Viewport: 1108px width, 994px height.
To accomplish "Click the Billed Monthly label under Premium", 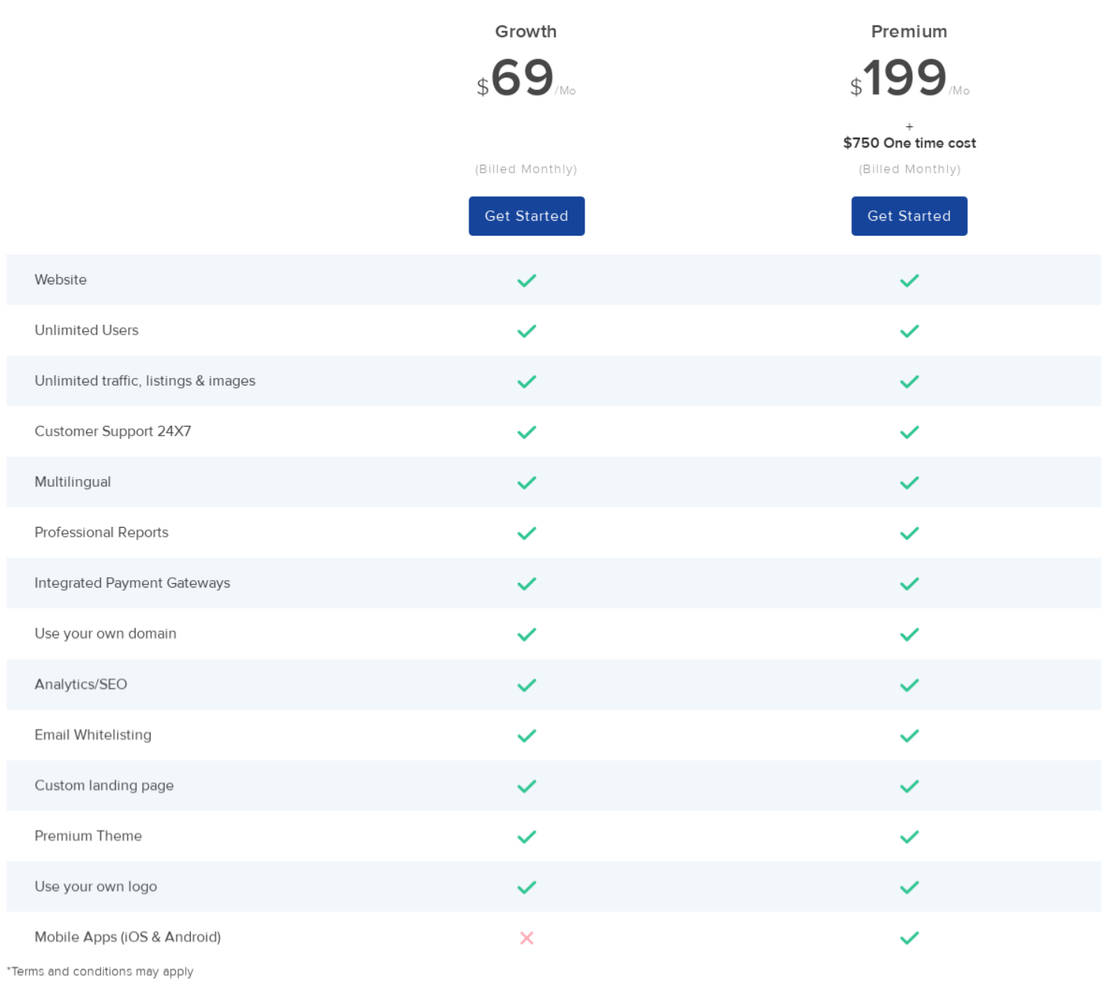I will coord(909,169).
